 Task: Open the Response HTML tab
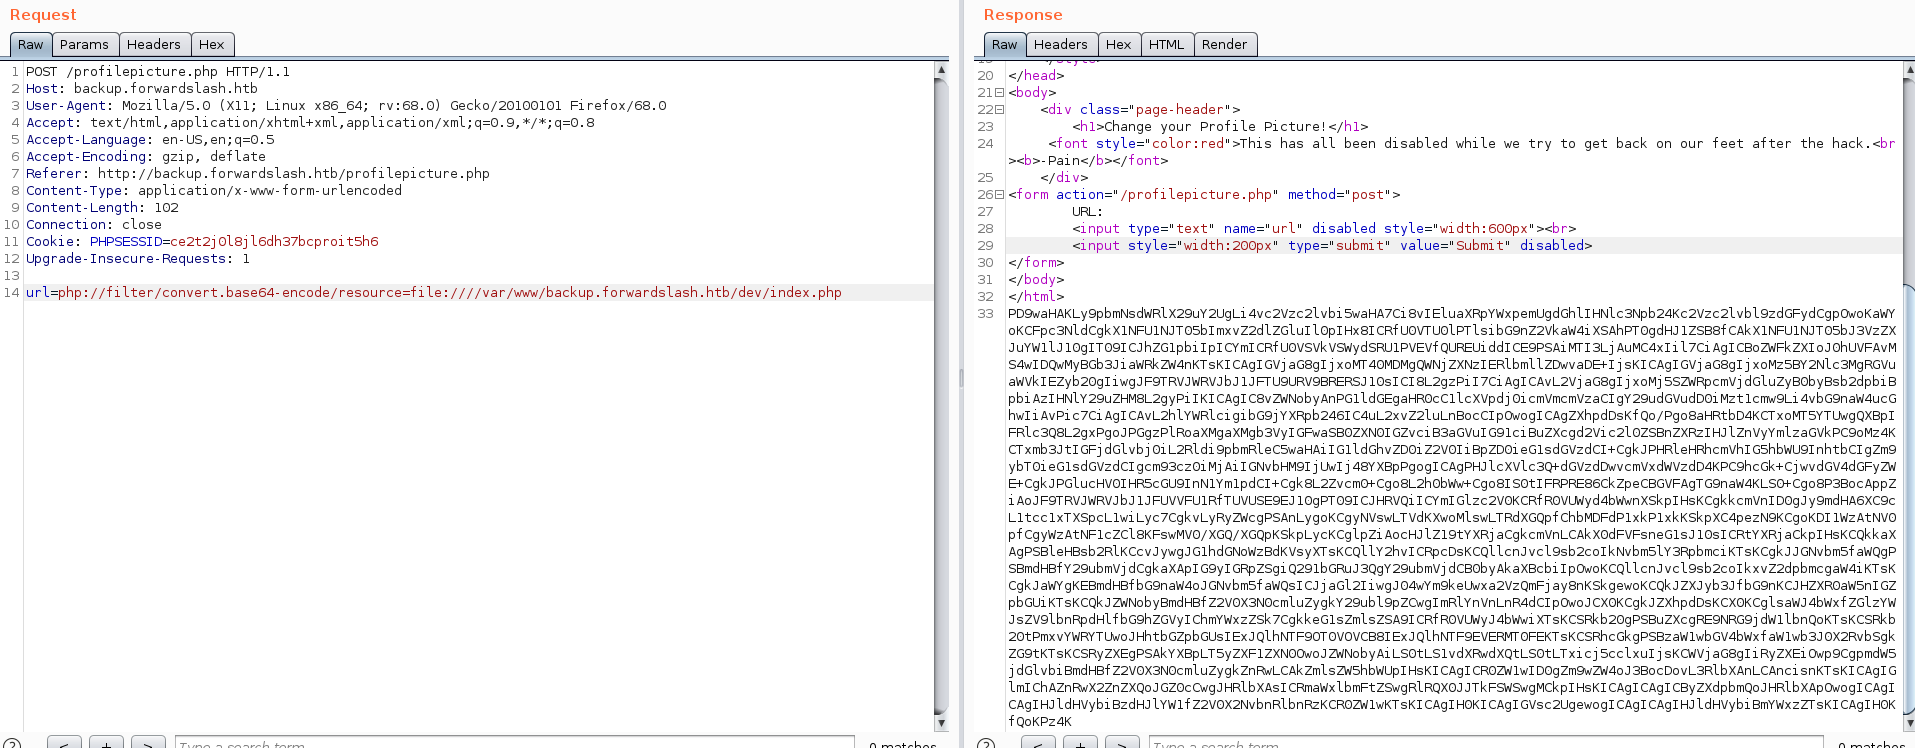[1166, 45]
